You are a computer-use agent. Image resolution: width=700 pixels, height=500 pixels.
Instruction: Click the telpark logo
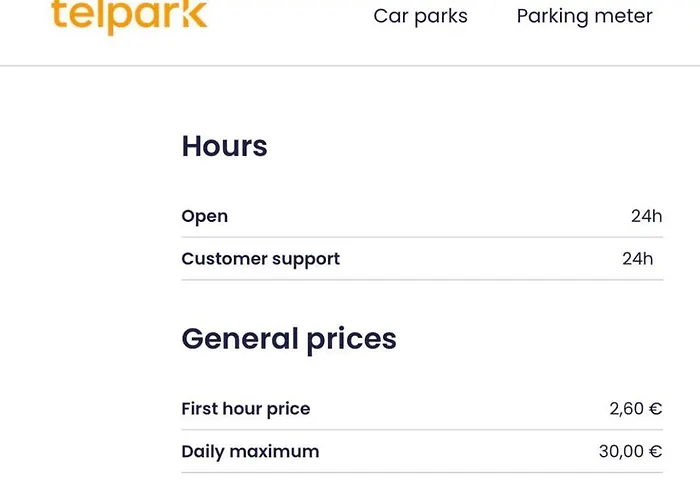[130, 16]
